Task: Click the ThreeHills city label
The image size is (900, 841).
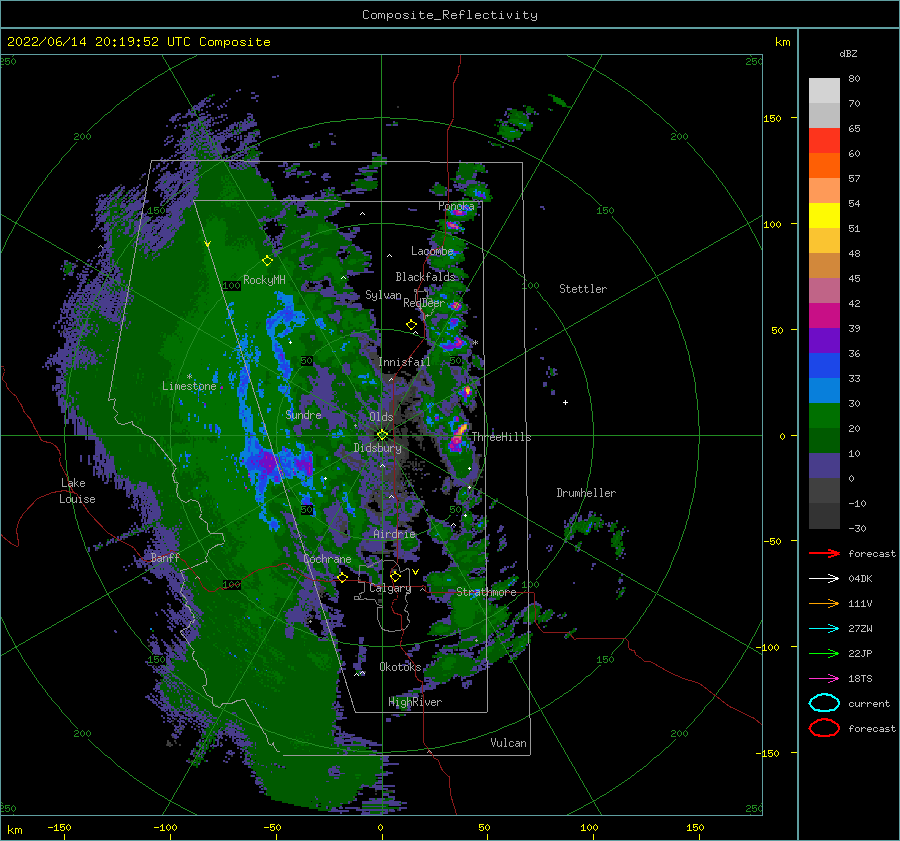Action: coord(501,437)
